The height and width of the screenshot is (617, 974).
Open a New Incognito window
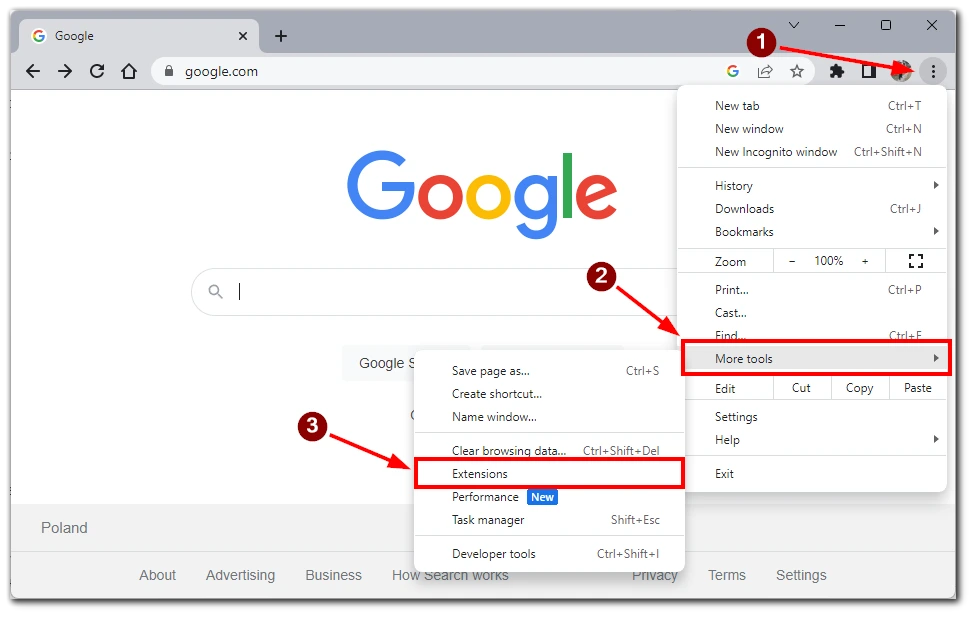(812, 152)
